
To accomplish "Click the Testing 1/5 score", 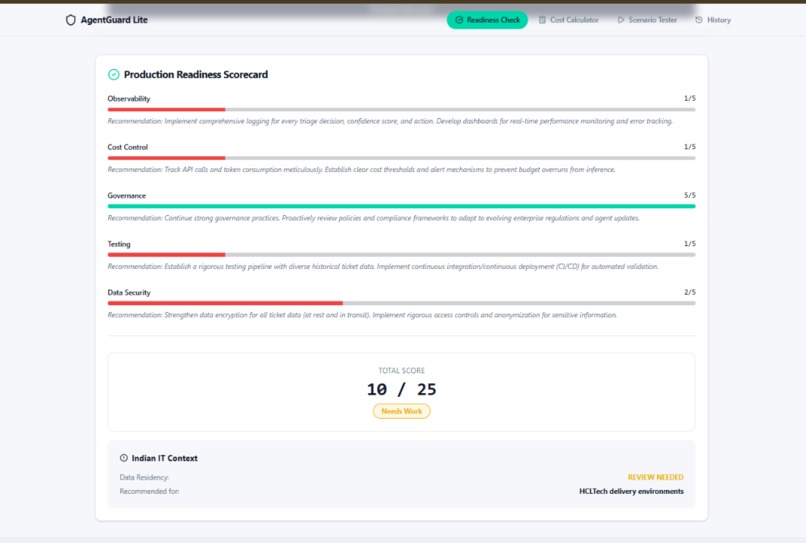I will (689, 244).
